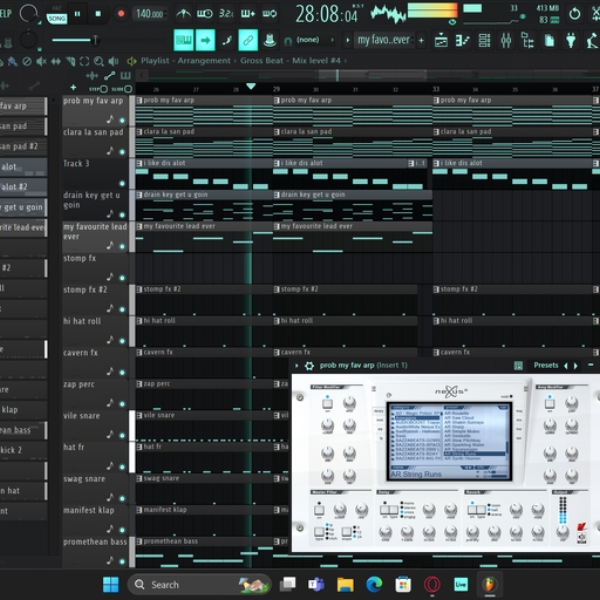This screenshot has height=600, width=600.
Task: Open the plugin window options arrow menu
Action: click(x=297, y=366)
